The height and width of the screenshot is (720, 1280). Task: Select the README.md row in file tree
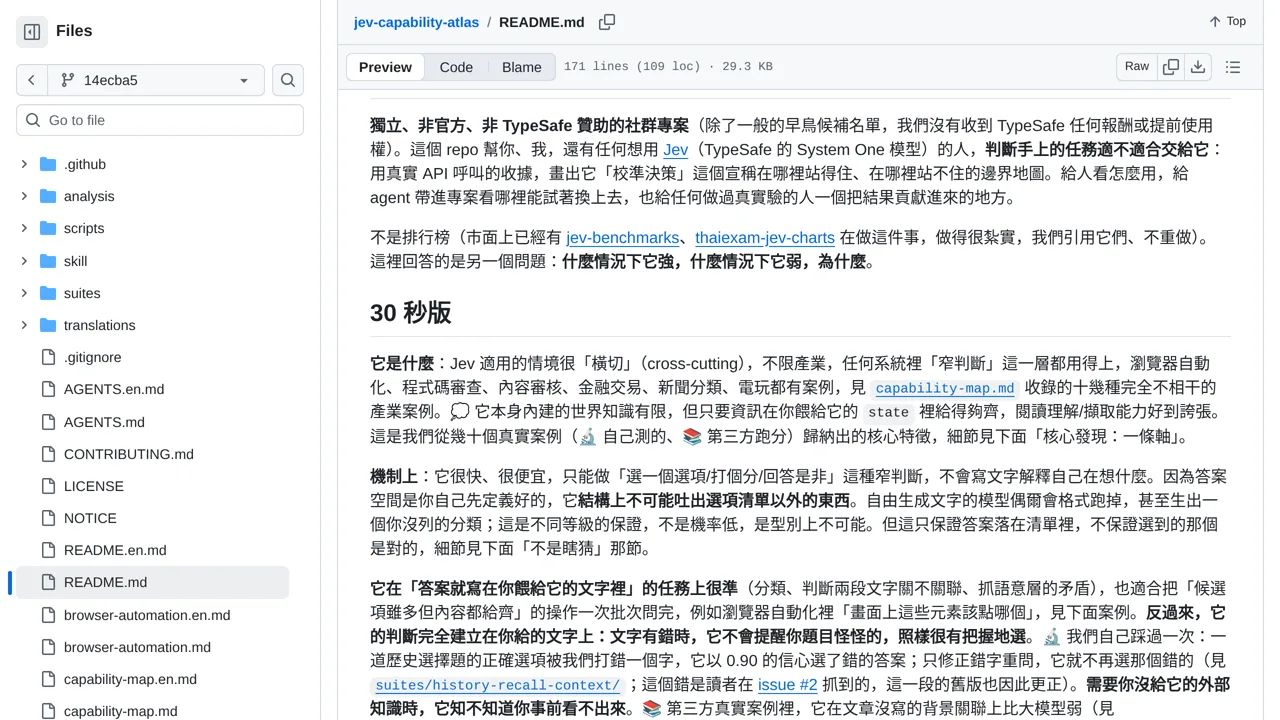point(153,582)
